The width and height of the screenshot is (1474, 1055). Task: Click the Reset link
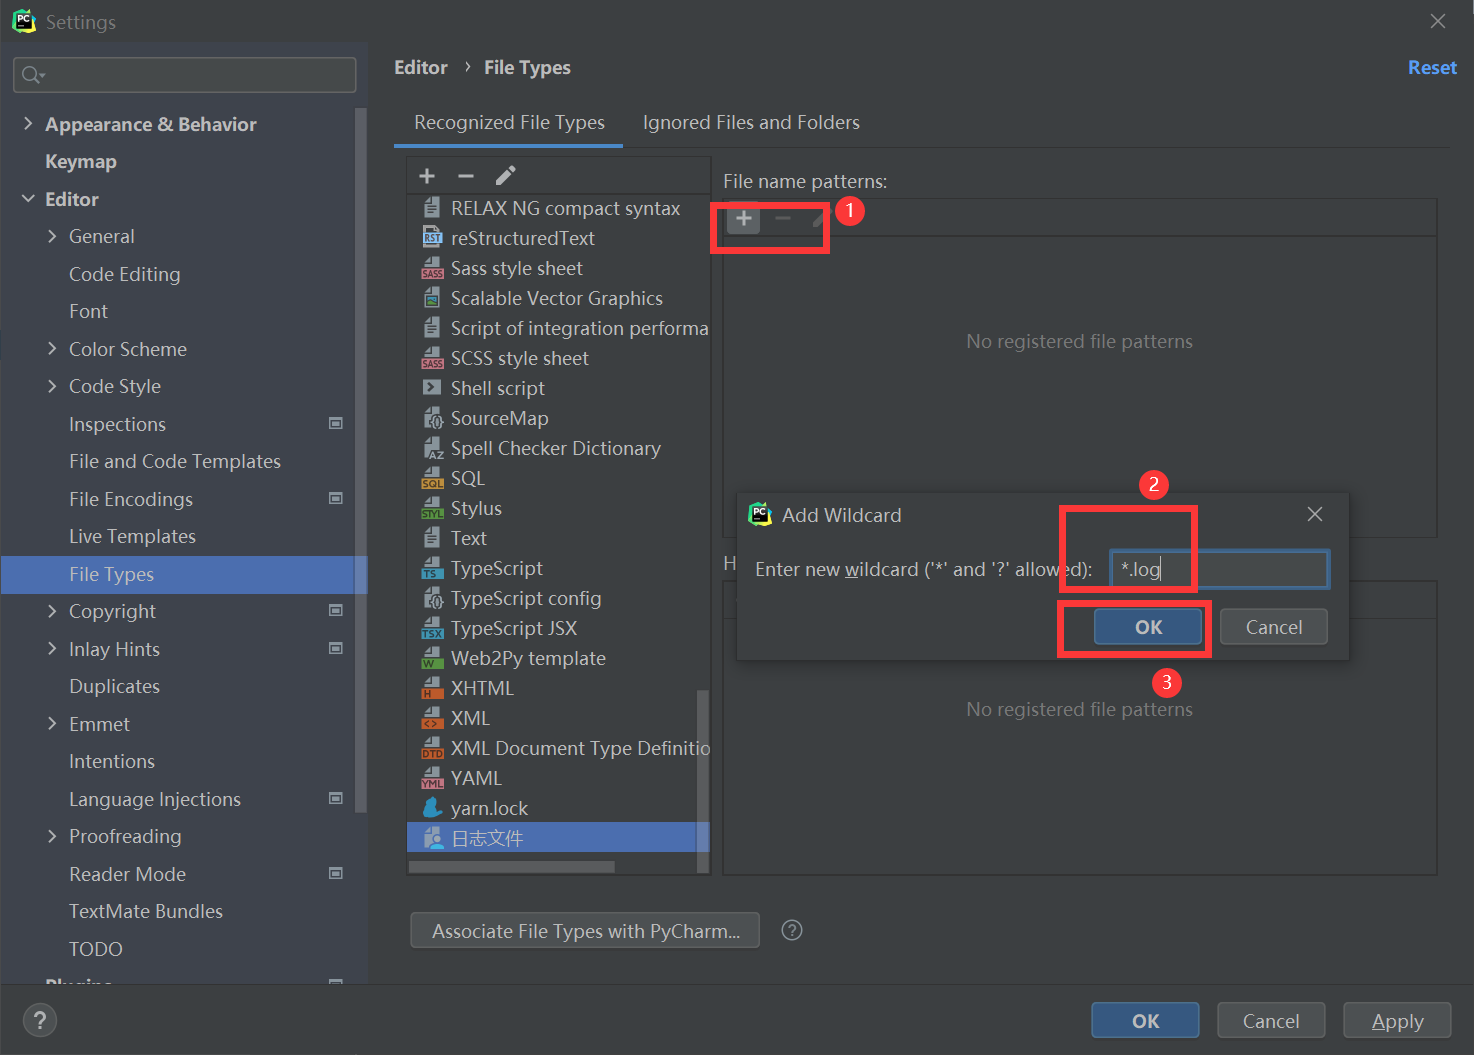[1432, 67]
